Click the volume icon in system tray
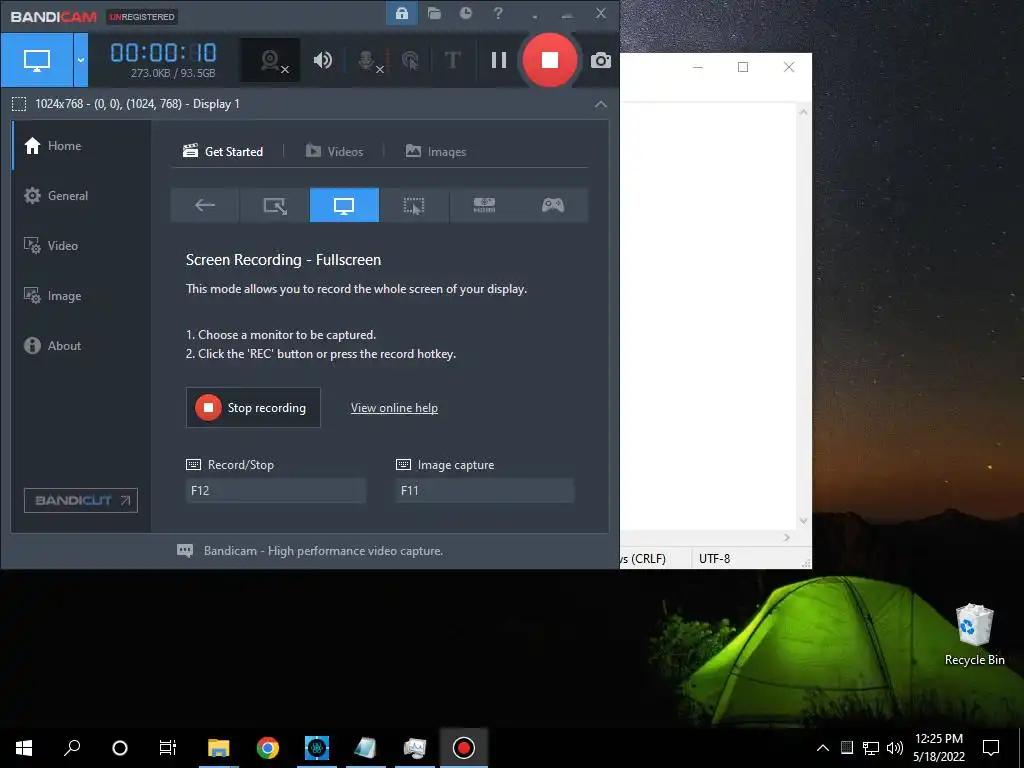Screen dimensions: 1024x768 click(895, 748)
